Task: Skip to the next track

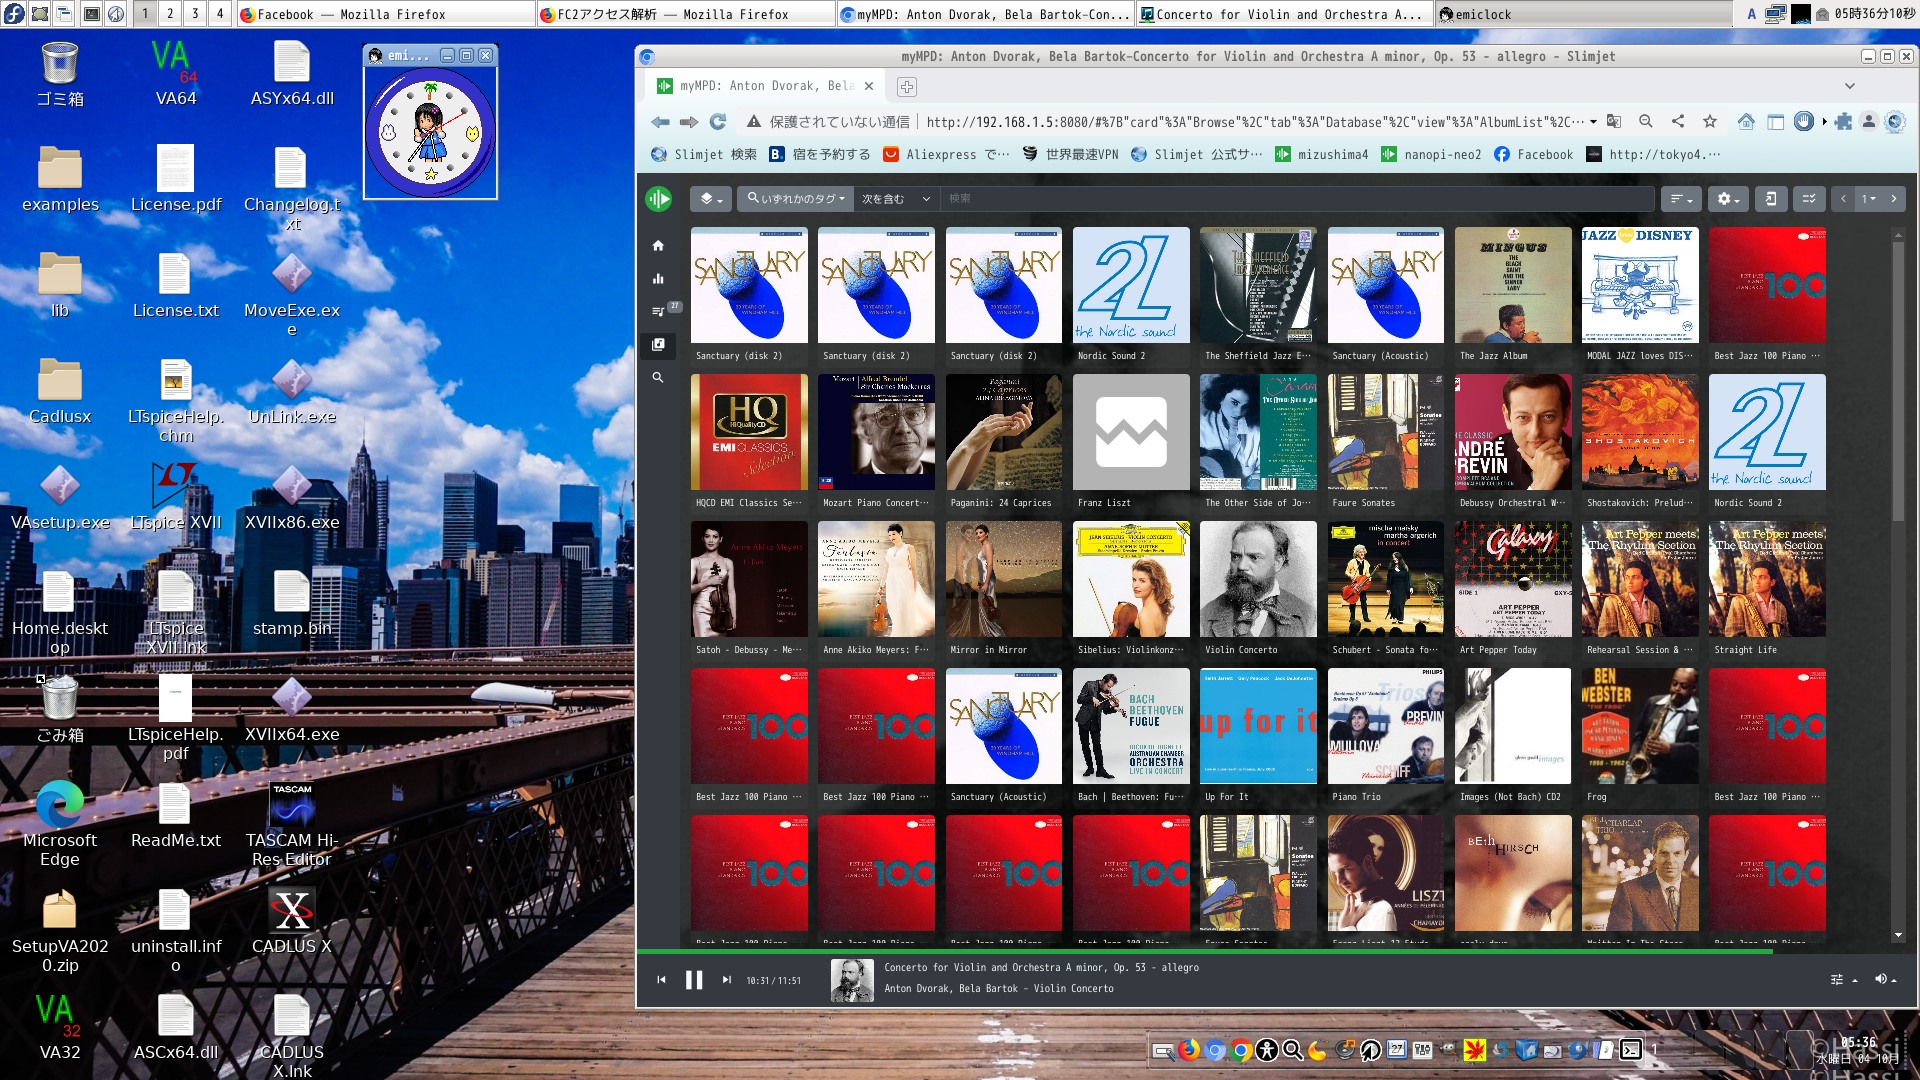Action: 727,980
